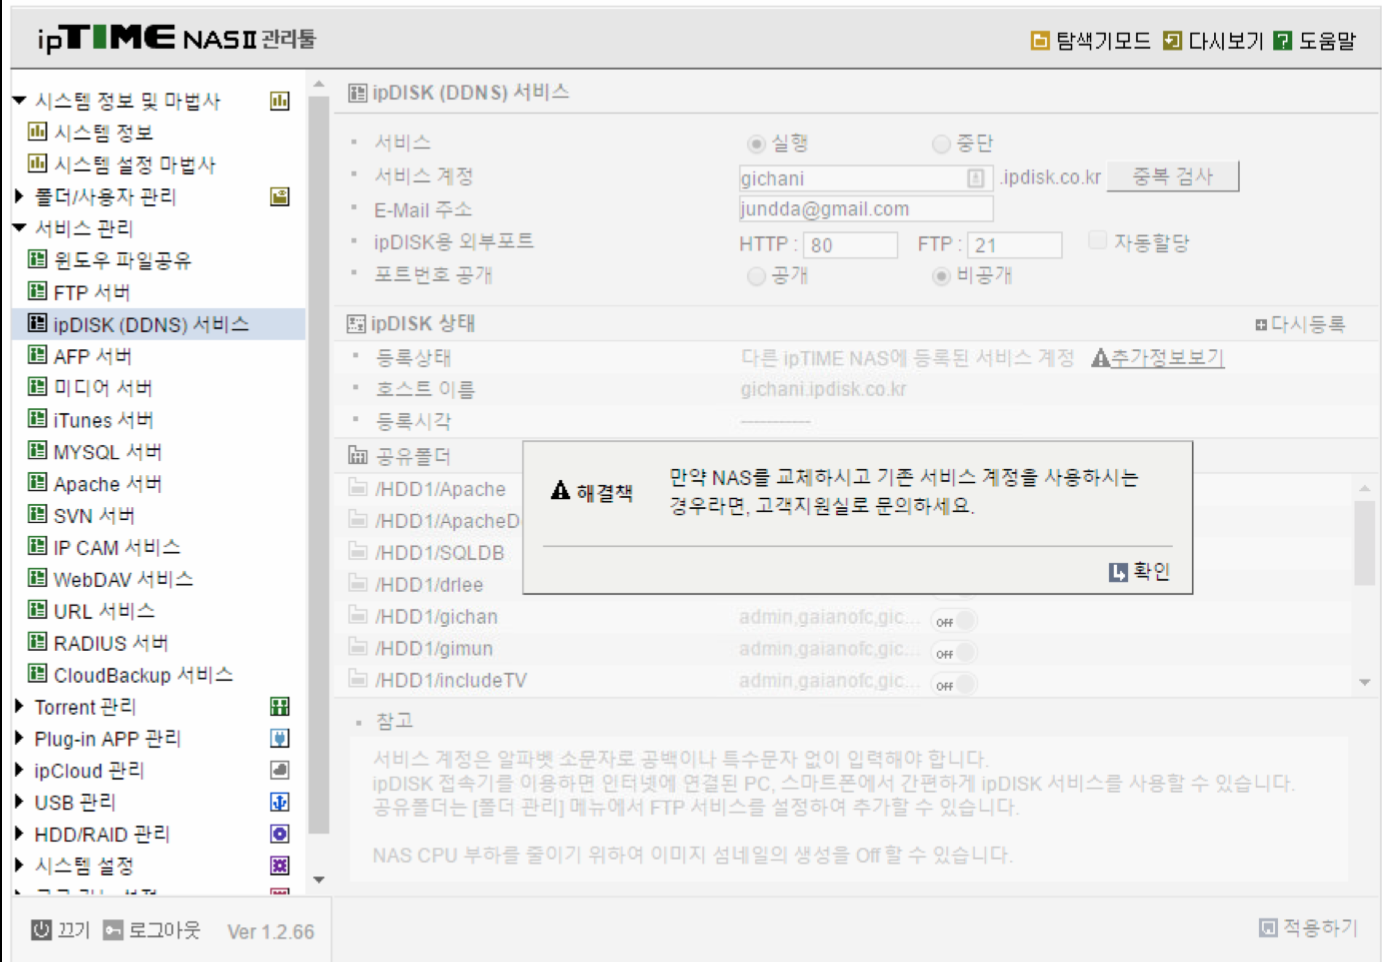Click the E-Mail 주소 input field
This screenshot has height=962, width=1382.
point(866,209)
